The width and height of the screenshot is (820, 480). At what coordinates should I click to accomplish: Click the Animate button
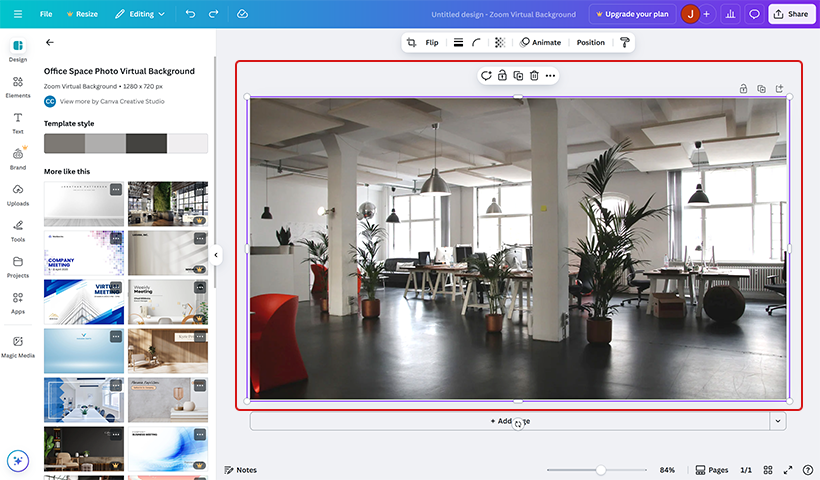click(540, 42)
